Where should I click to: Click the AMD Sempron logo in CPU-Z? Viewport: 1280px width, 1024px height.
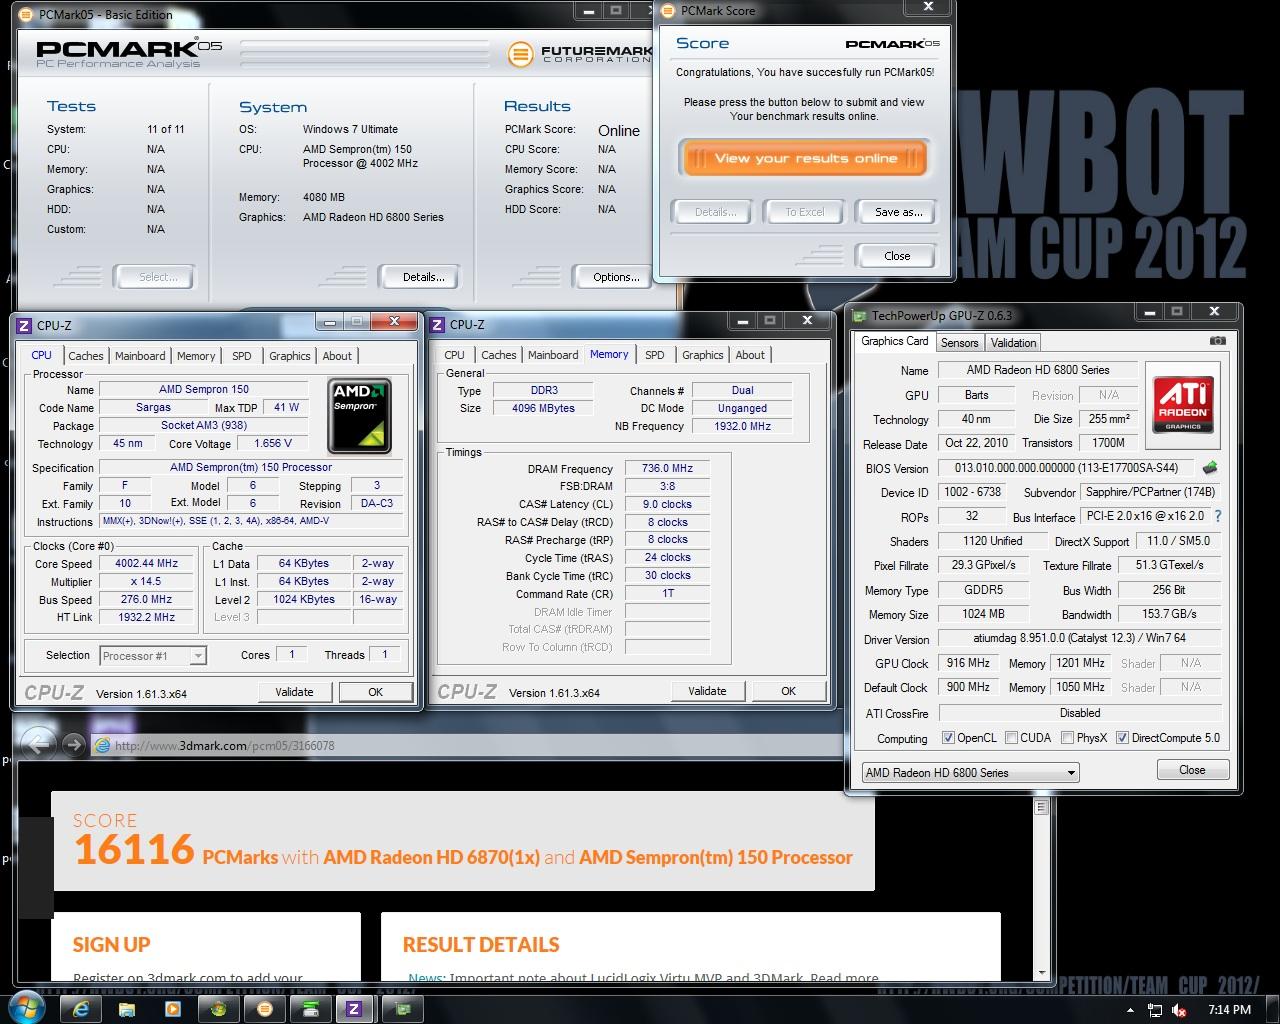pyautogui.click(x=359, y=416)
